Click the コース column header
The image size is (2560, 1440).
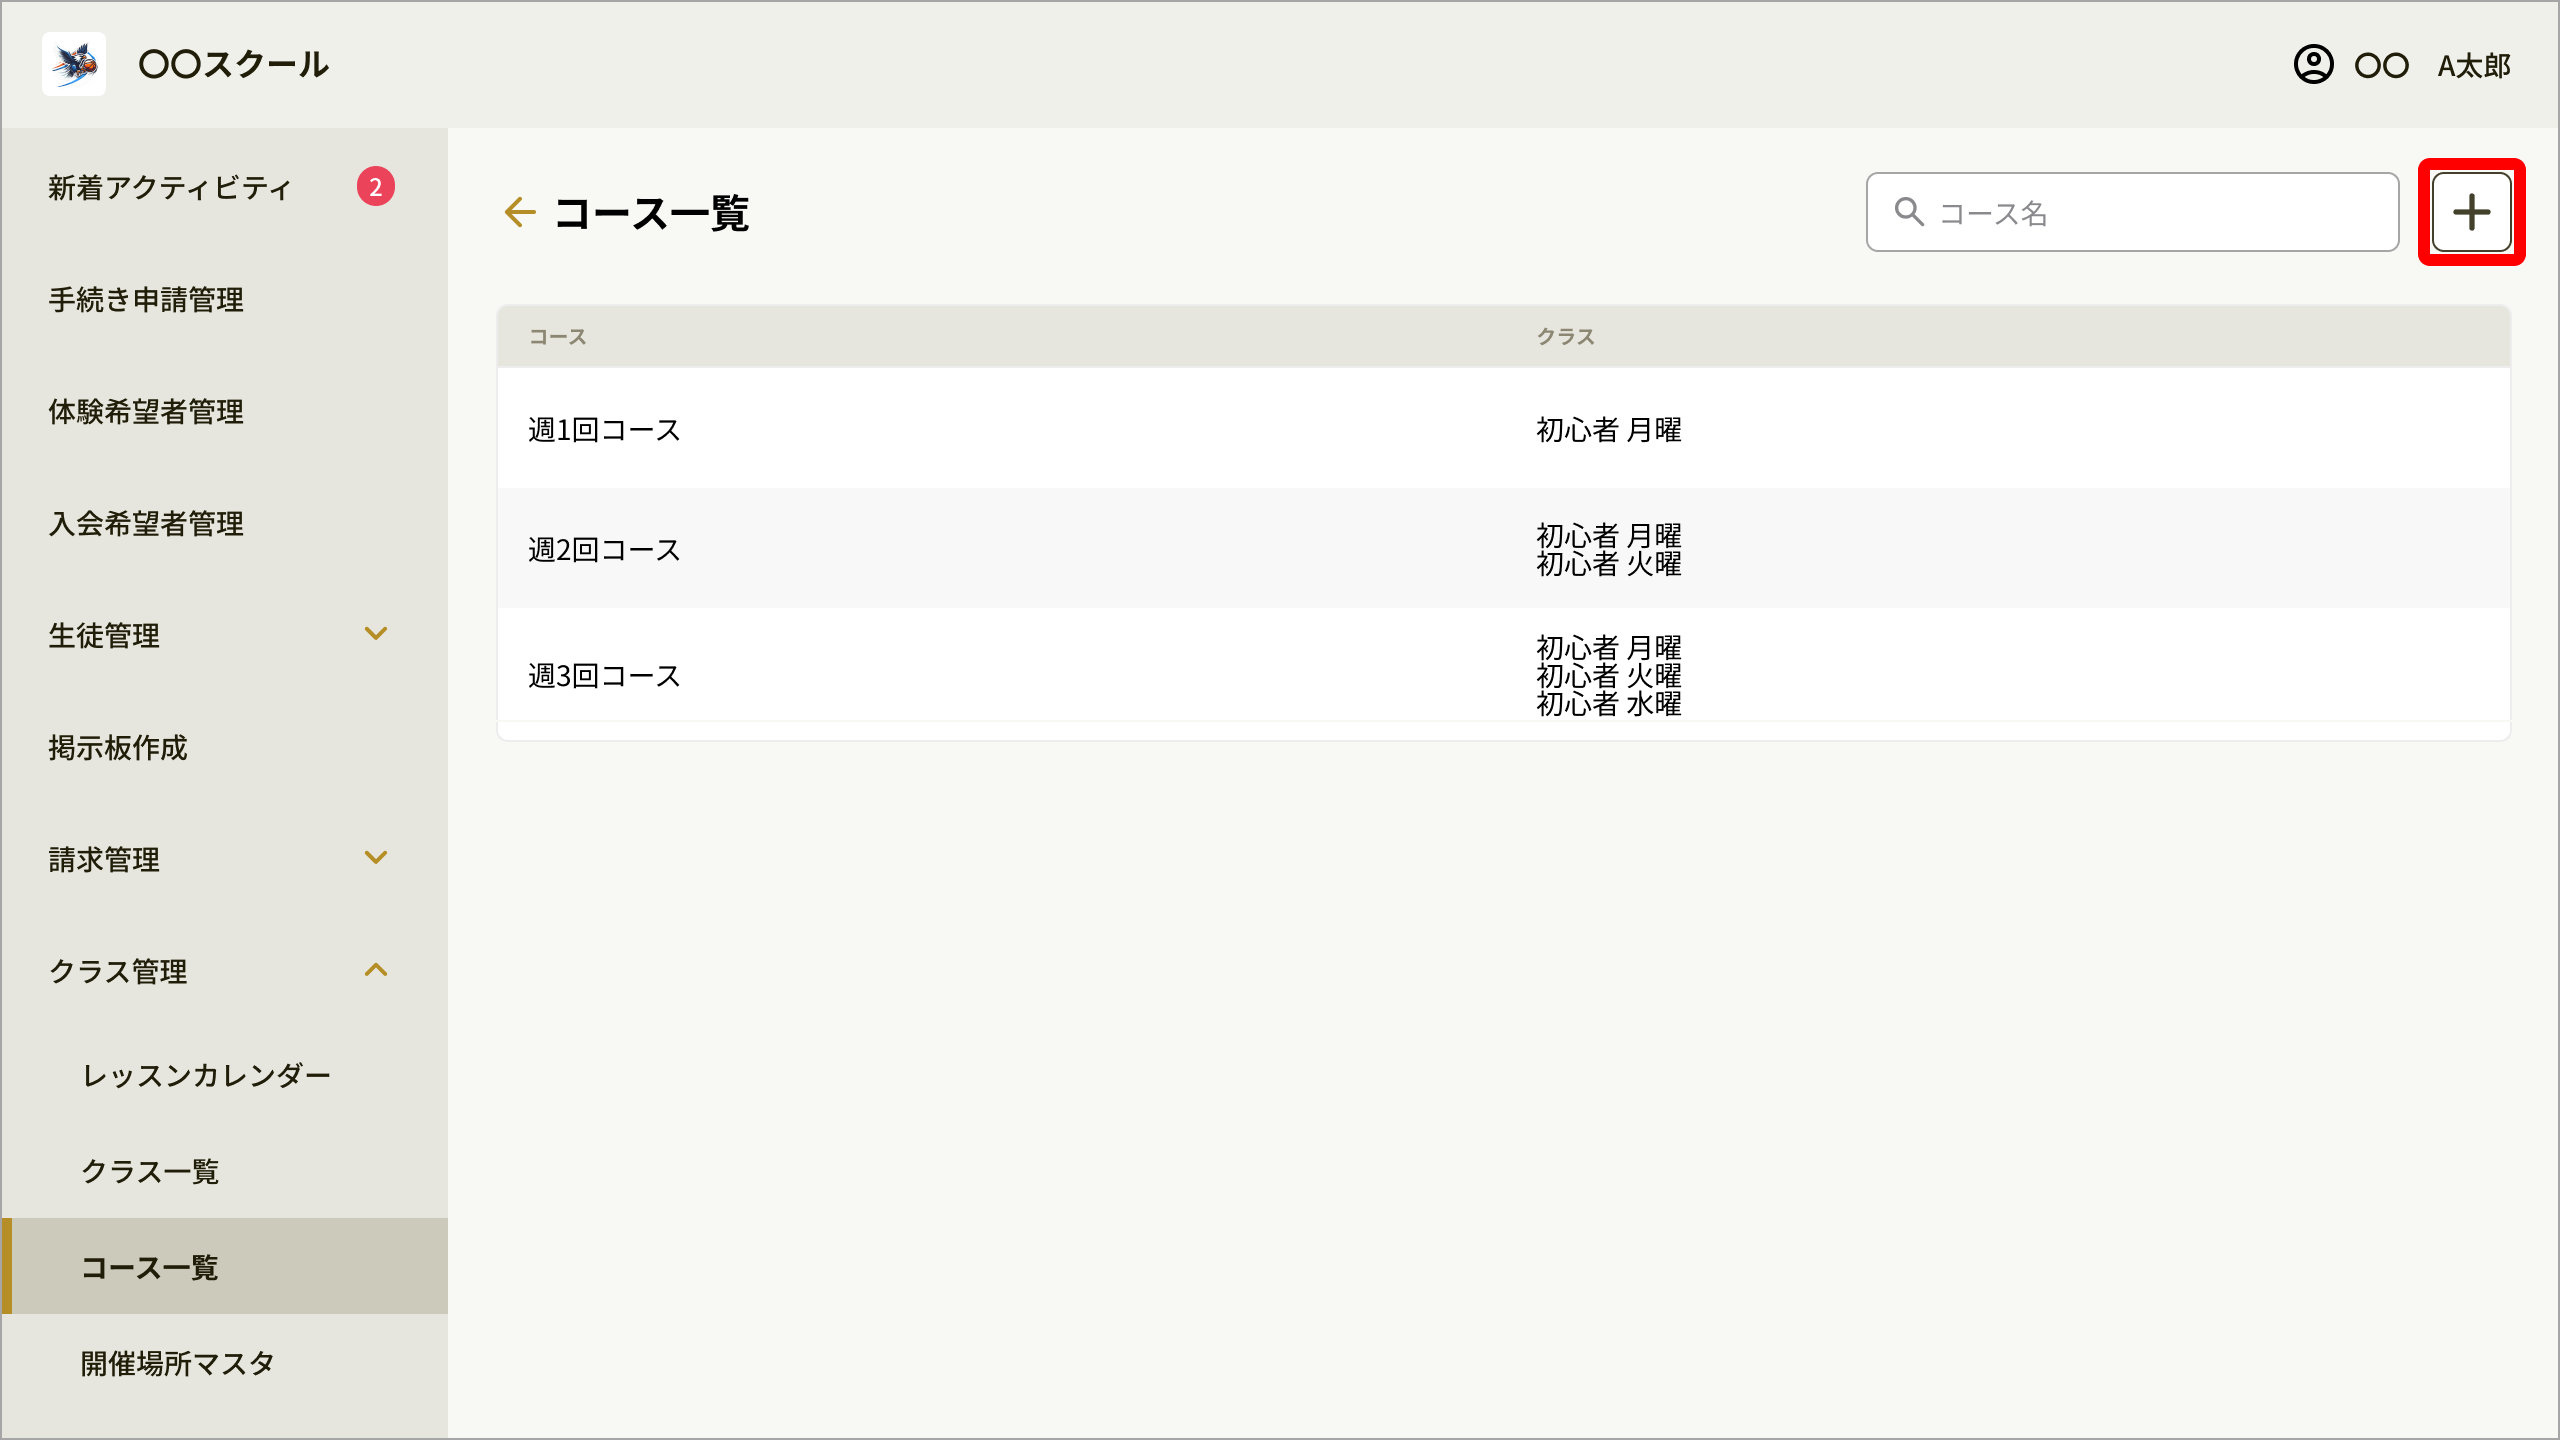[x=557, y=337]
